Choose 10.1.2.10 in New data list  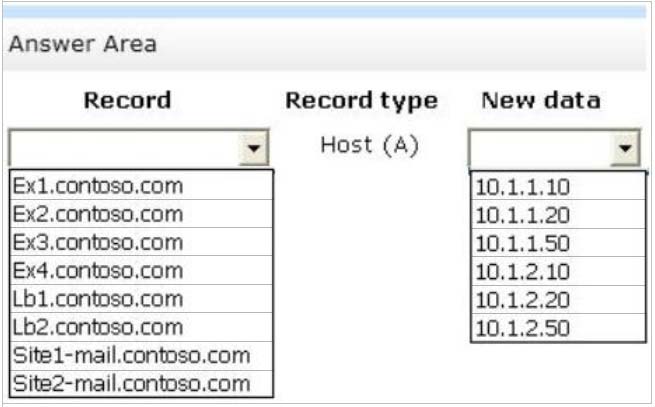[x=558, y=271]
